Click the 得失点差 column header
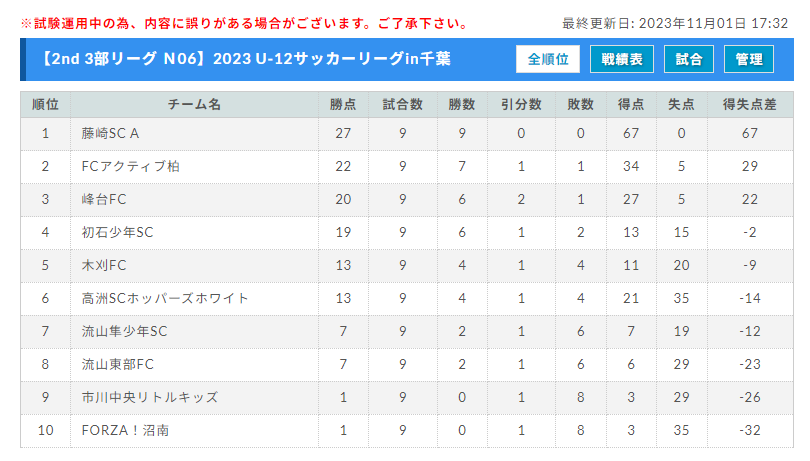This screenshot has height=461, width=810. (750, 104)
